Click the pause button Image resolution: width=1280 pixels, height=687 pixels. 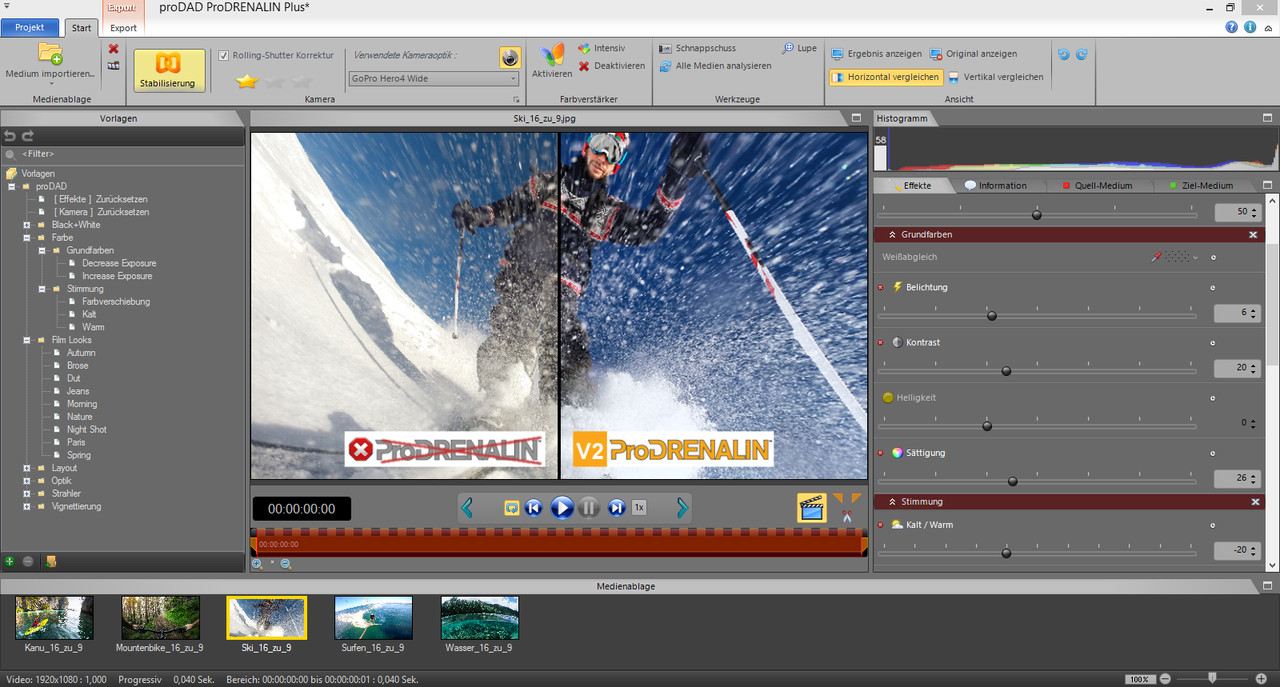coord(589,508)
